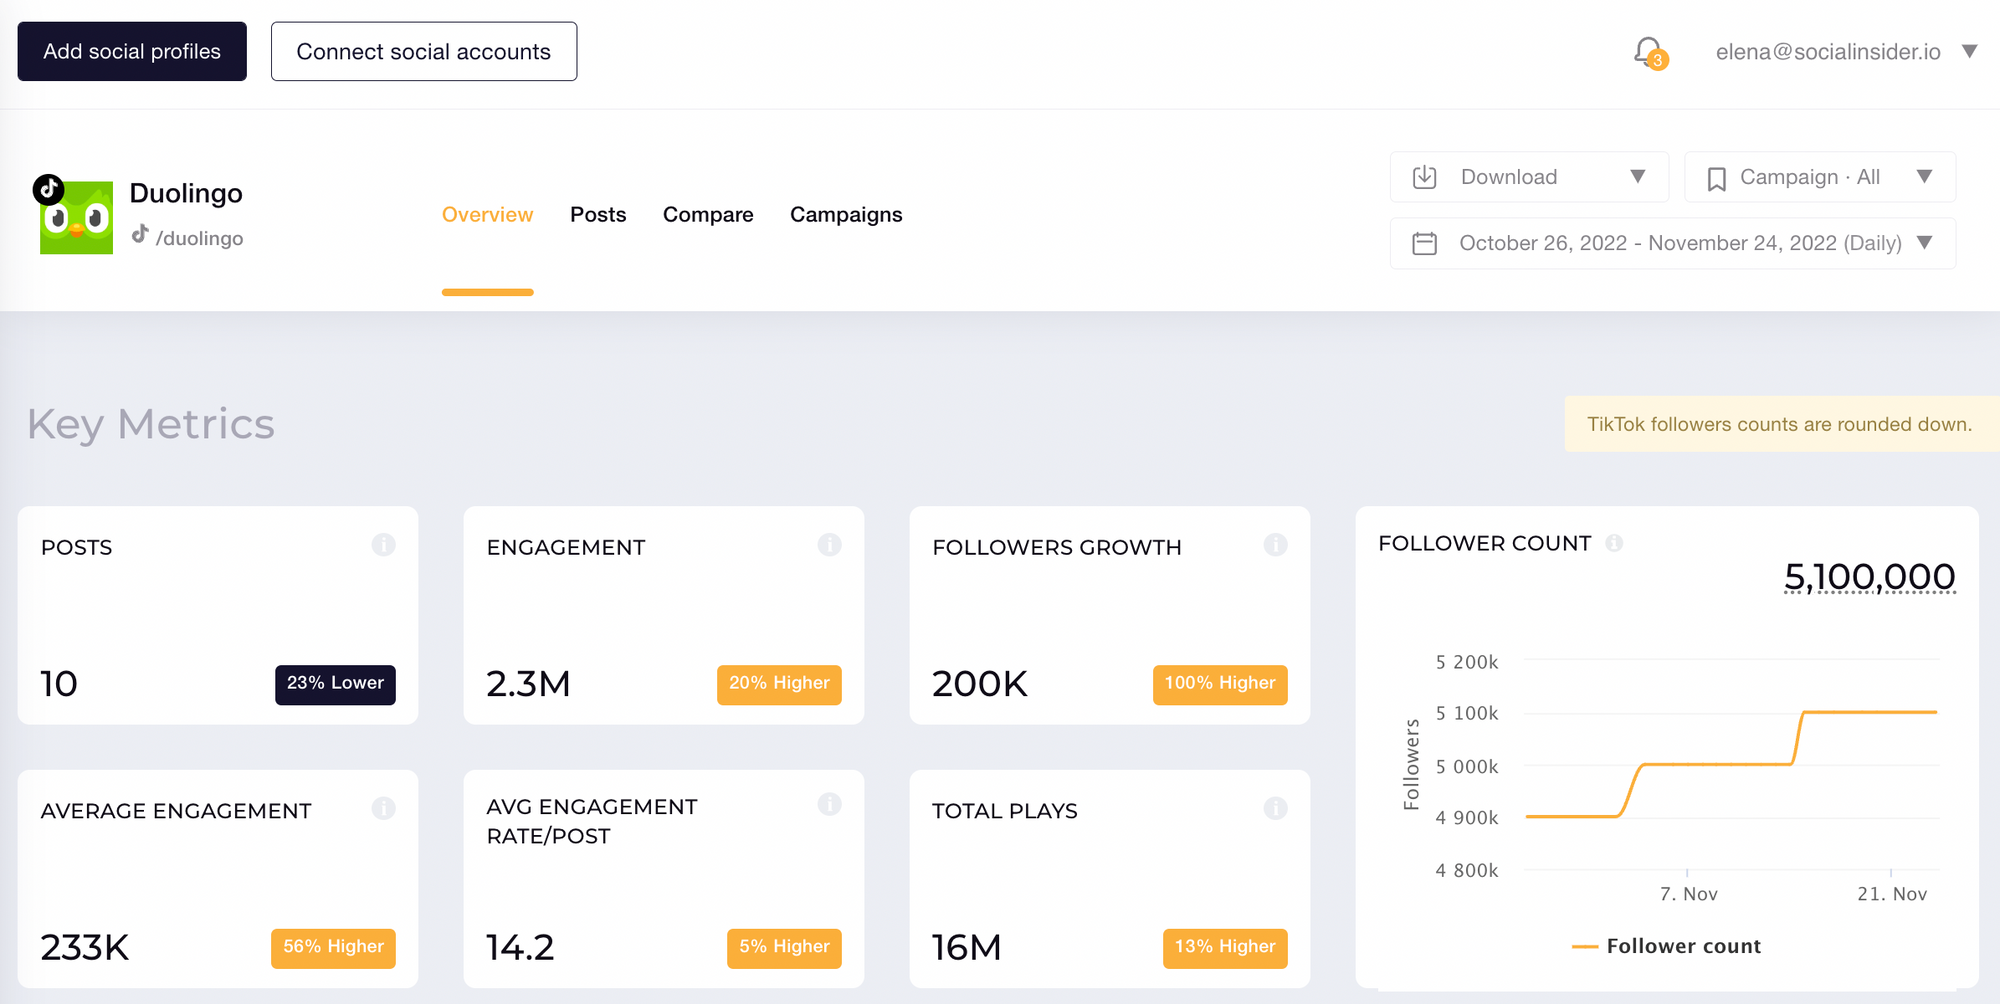
Task: Expand the Download dropdown arrow
Action: click(1638, 177)
